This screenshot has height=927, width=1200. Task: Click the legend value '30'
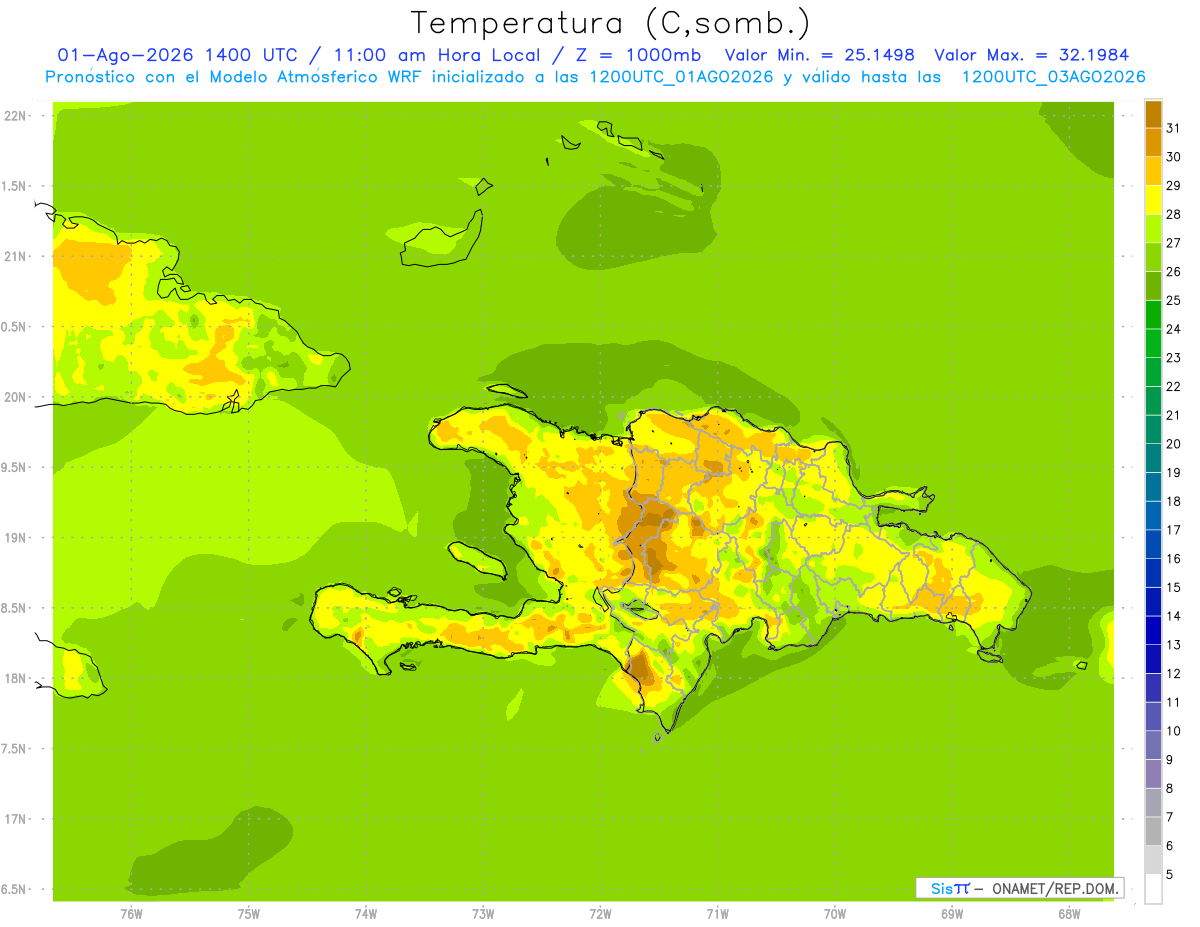1174,157
